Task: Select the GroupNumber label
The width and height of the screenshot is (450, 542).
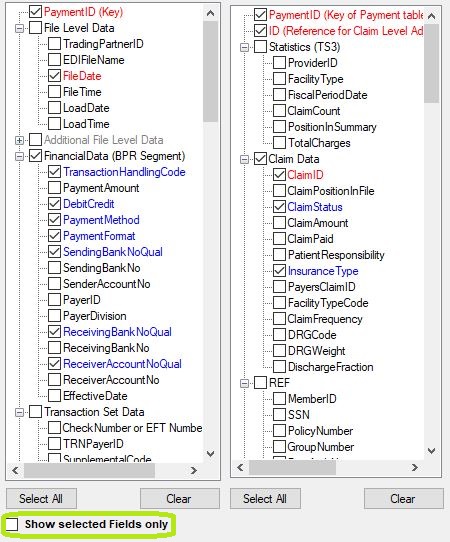Action: click(x=321, y=447)
